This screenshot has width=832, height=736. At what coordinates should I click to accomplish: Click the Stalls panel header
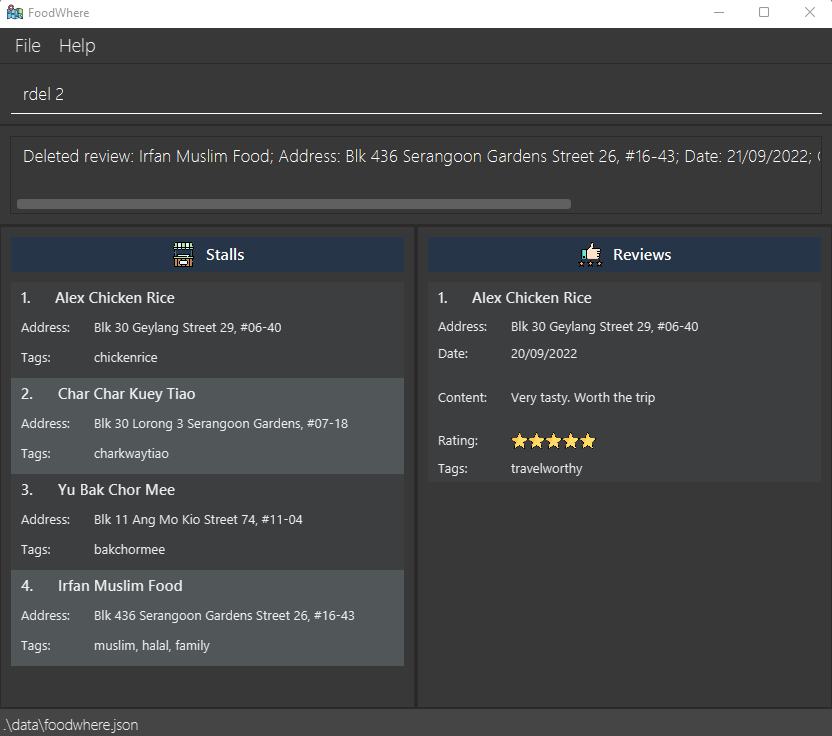coord(207,255)
